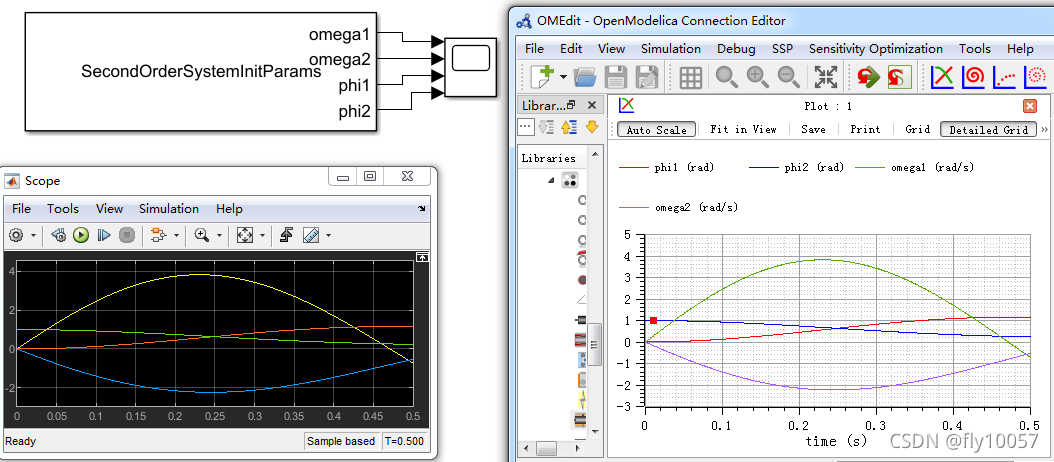Open dropdown arrow beside Scale Axes icon
The height and width of the screenshot is (462, 1054).
[x=263, y=236]
